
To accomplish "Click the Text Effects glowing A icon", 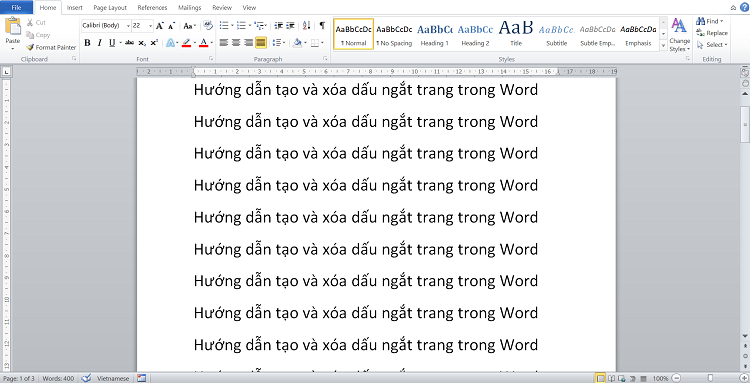I will click(x=170, y=43).
